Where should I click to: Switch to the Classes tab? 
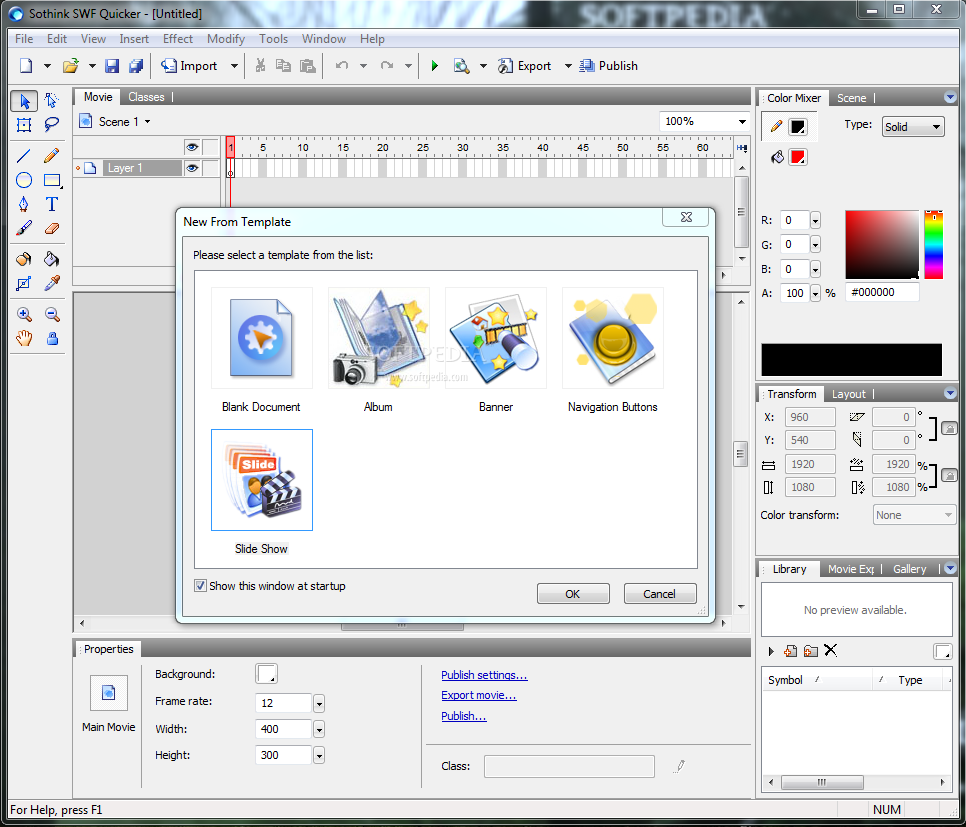click(x=146, y=97)
